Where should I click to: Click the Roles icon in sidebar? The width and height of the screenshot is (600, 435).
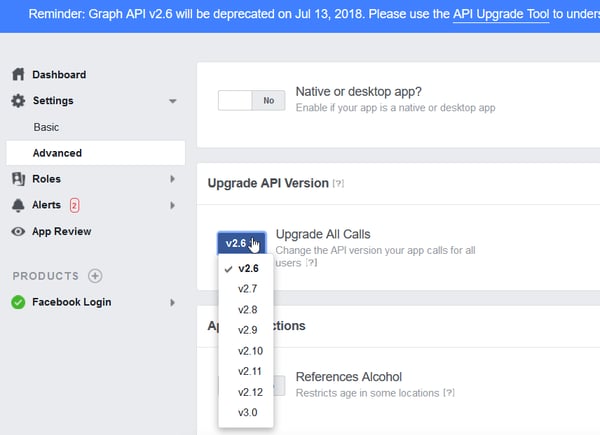(x=18, y=179)
